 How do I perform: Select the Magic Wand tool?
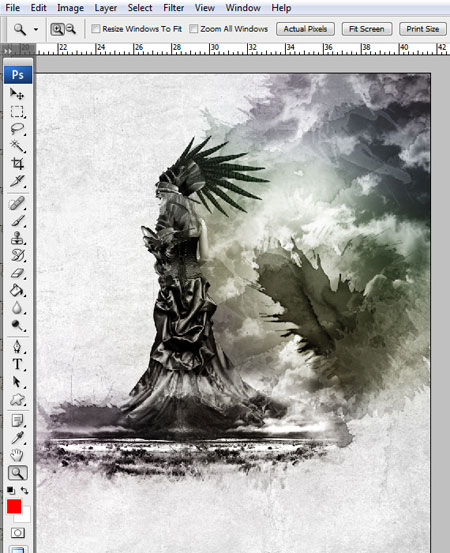coord(17,146)
